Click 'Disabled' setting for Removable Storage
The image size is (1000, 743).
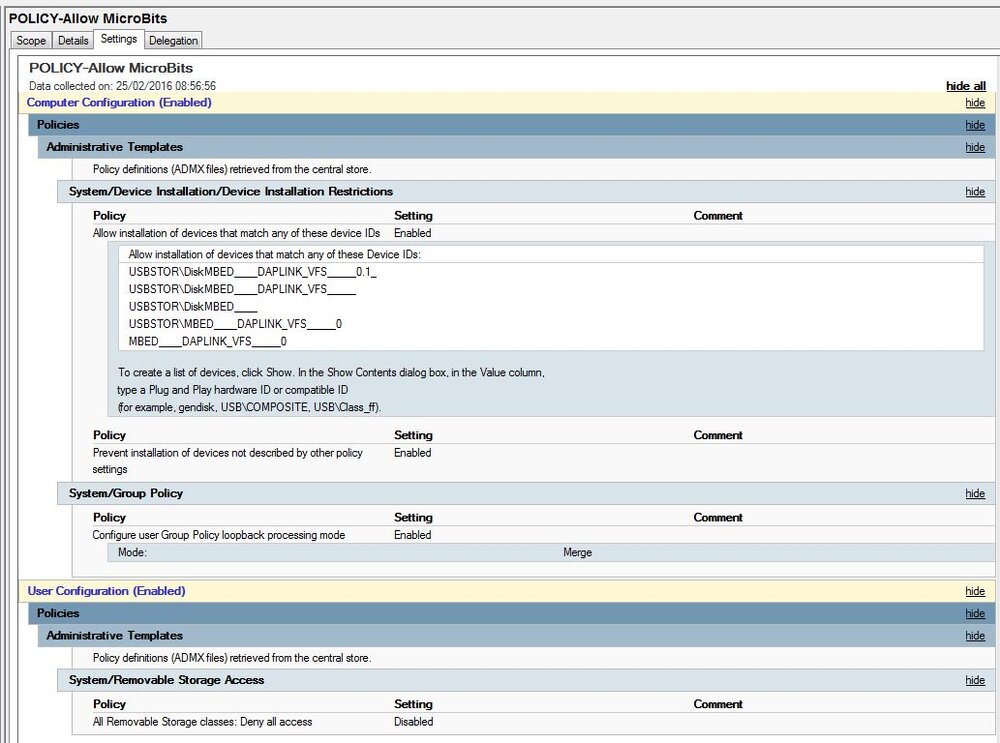(x=413, y=721)
